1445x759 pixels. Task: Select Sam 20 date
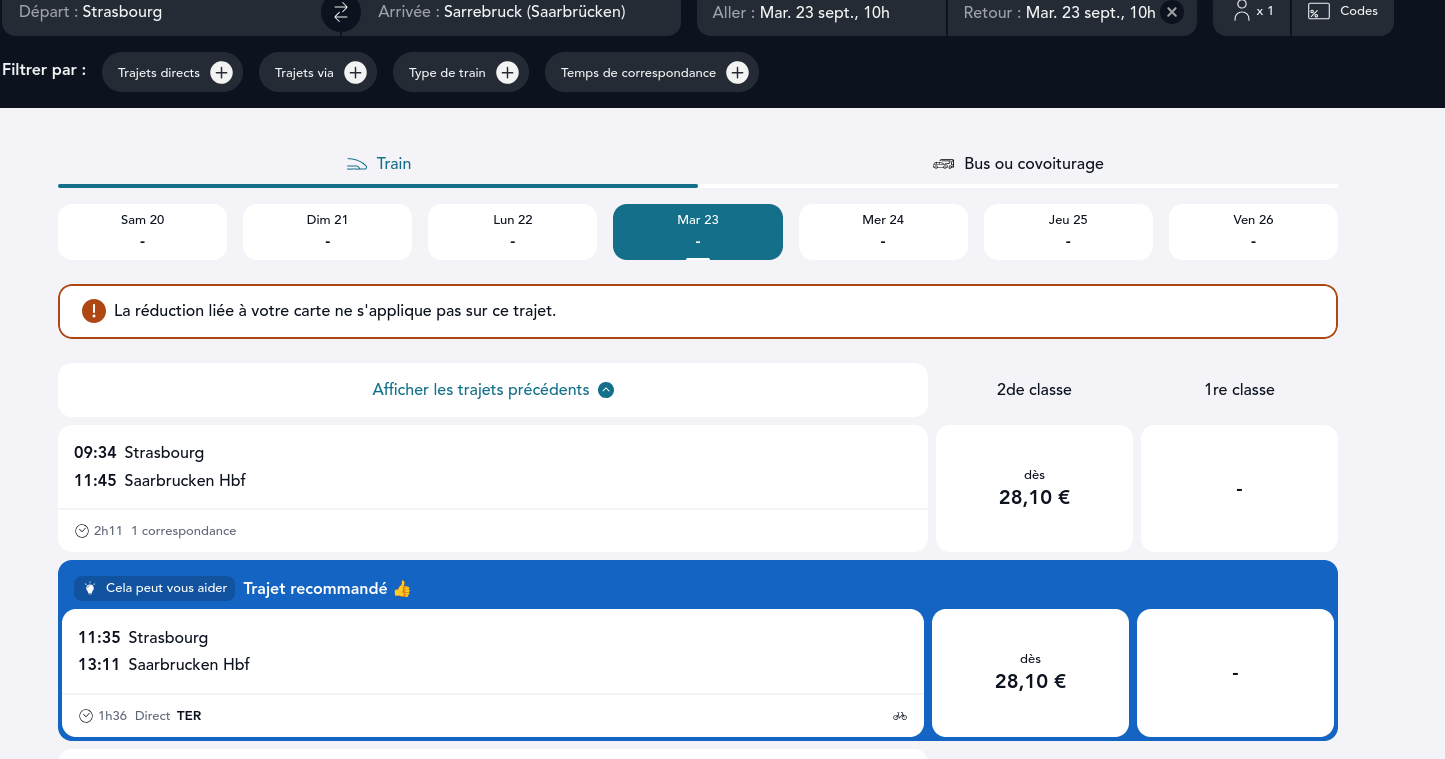click(x=142, y=231)
